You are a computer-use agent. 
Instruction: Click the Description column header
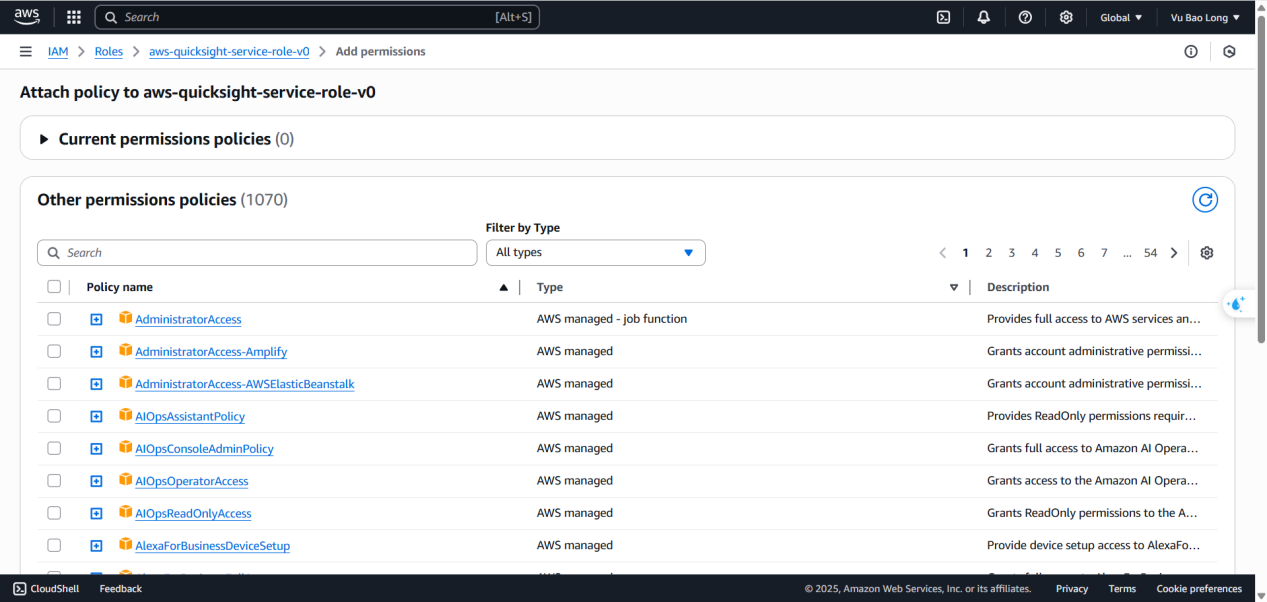coord(1018,287)
